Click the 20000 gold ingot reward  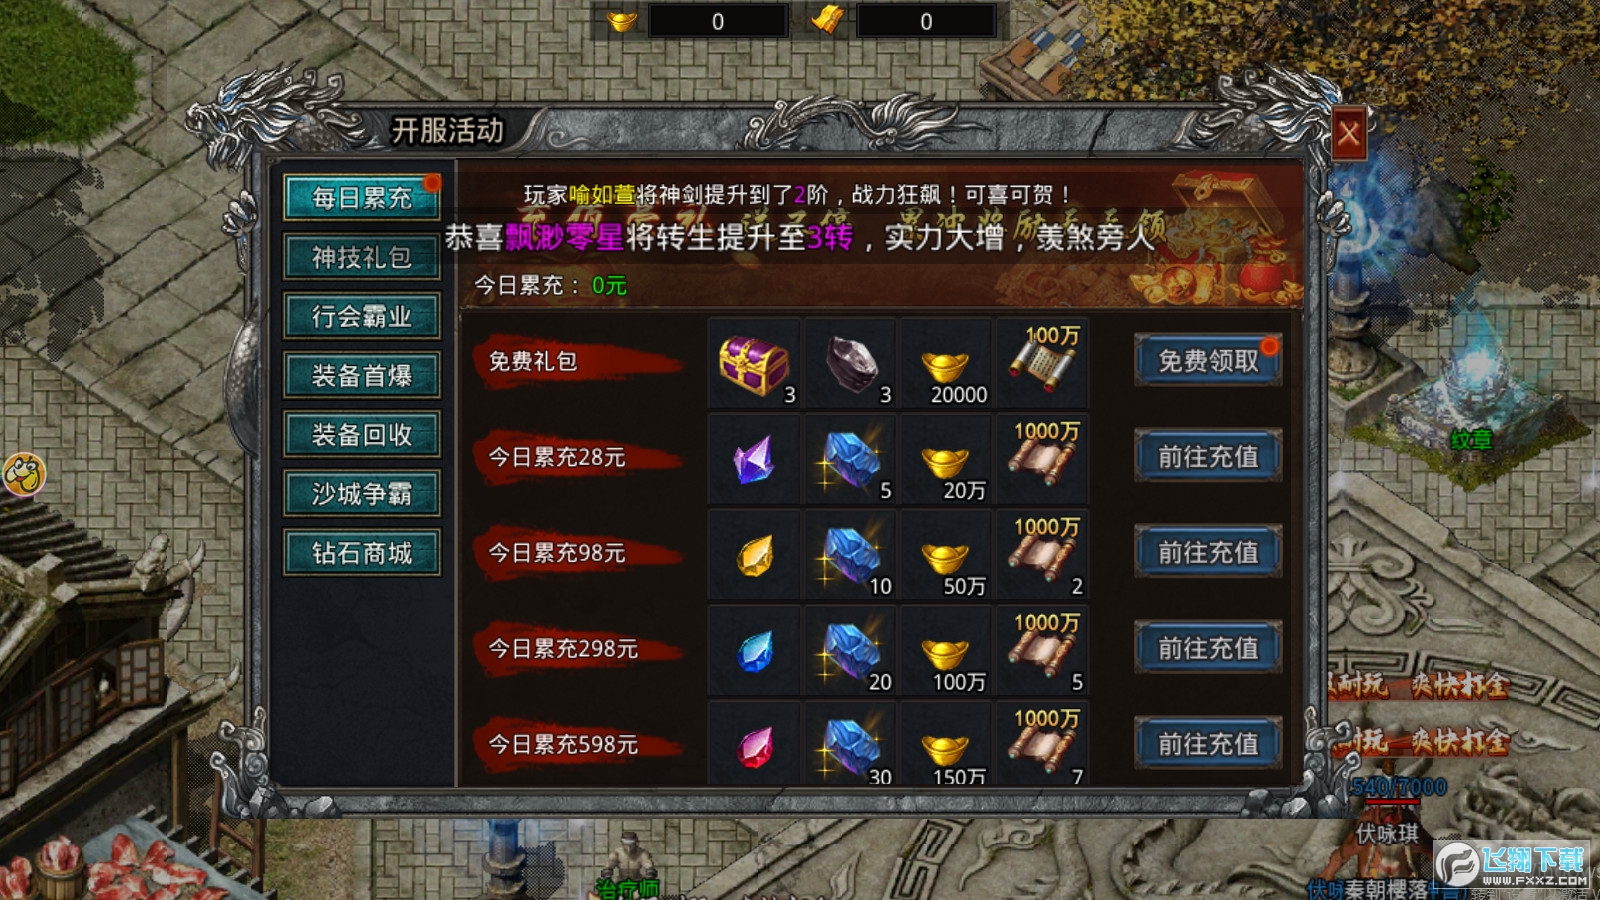(946, 362)
